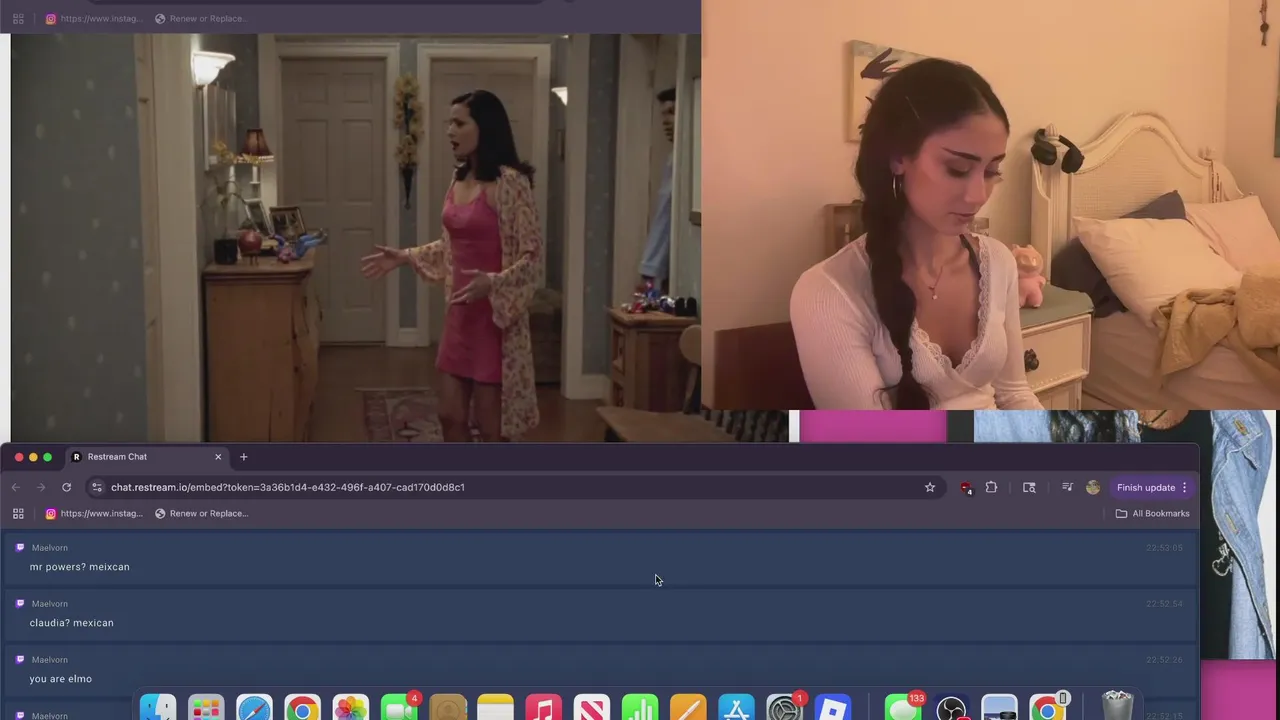Click the Twitch icon beside 'mr powers? meixcan'

click(x=20, y=548)
